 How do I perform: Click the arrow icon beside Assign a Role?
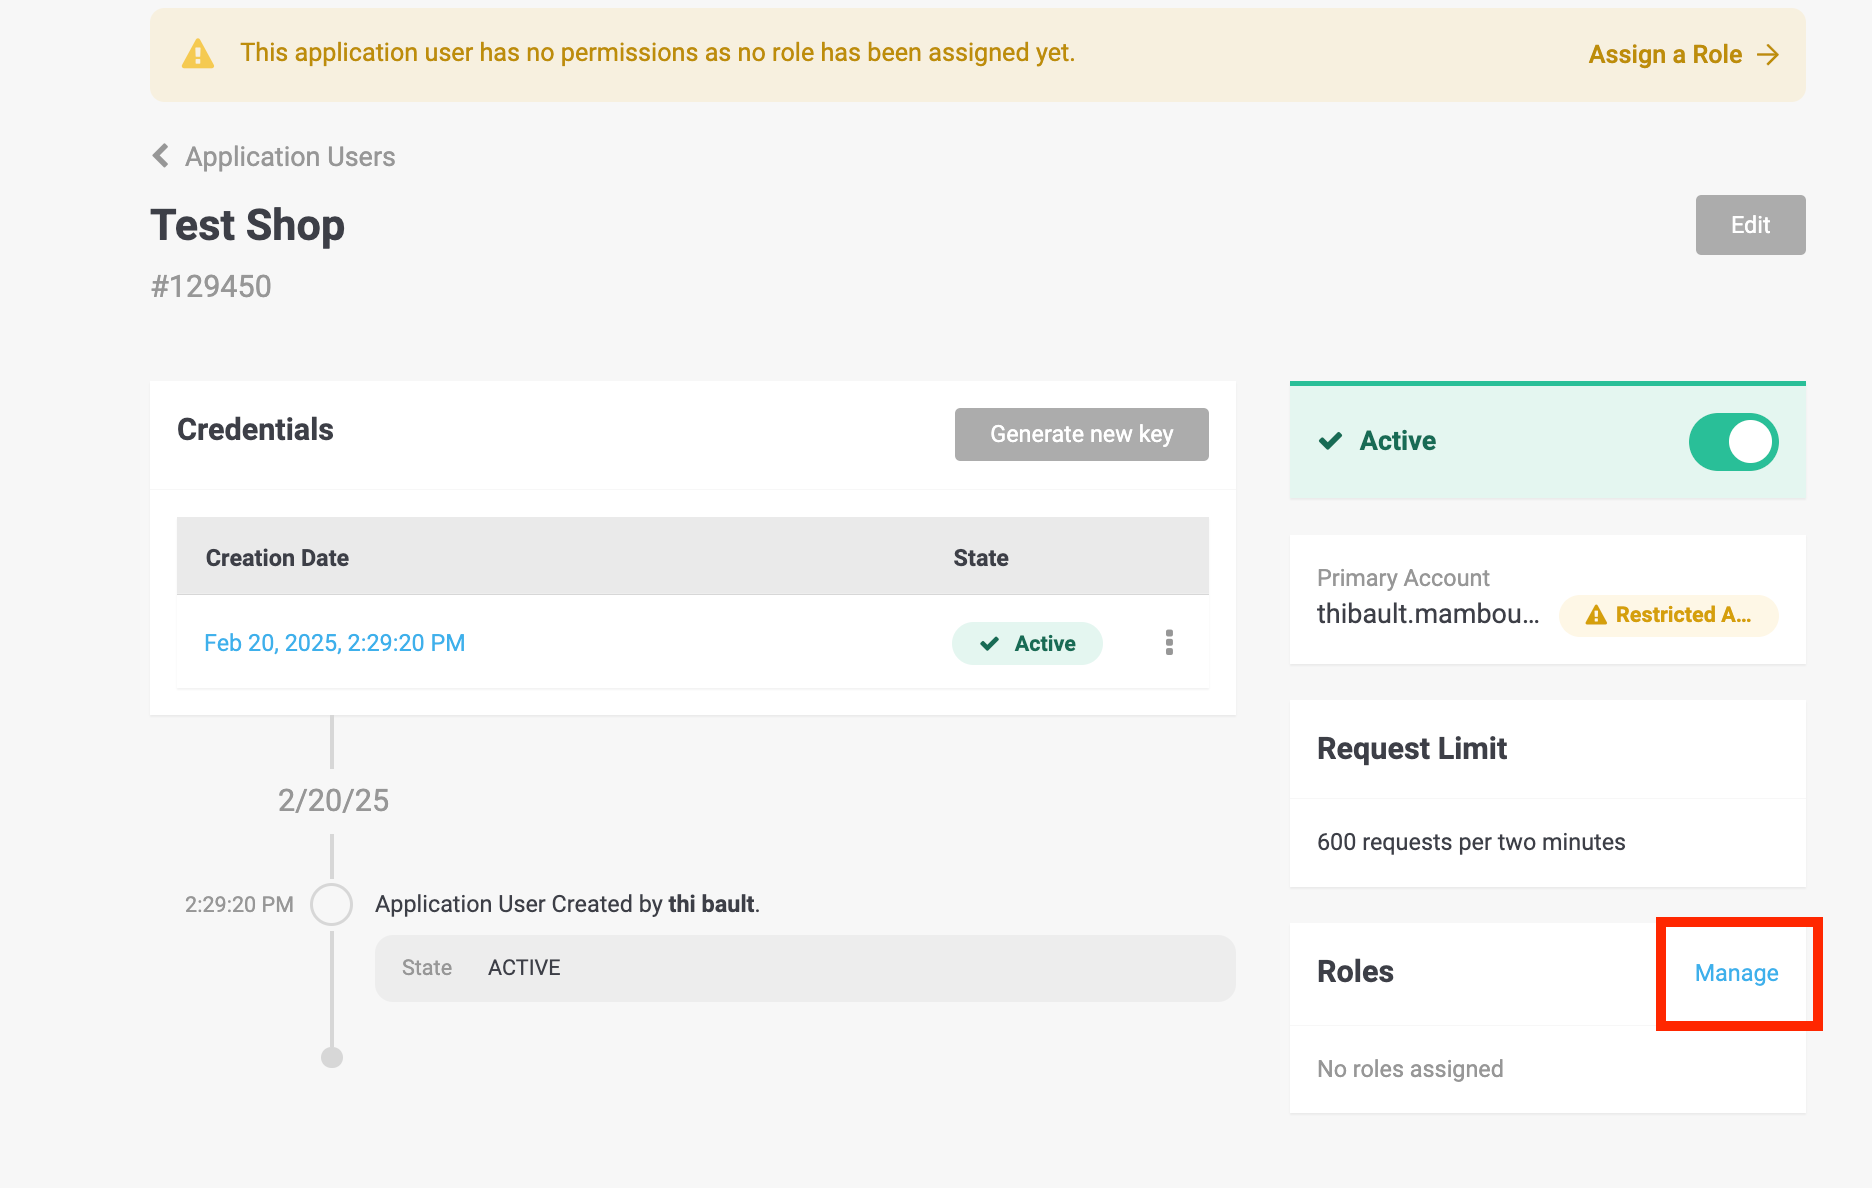[x=1768, y=55]
